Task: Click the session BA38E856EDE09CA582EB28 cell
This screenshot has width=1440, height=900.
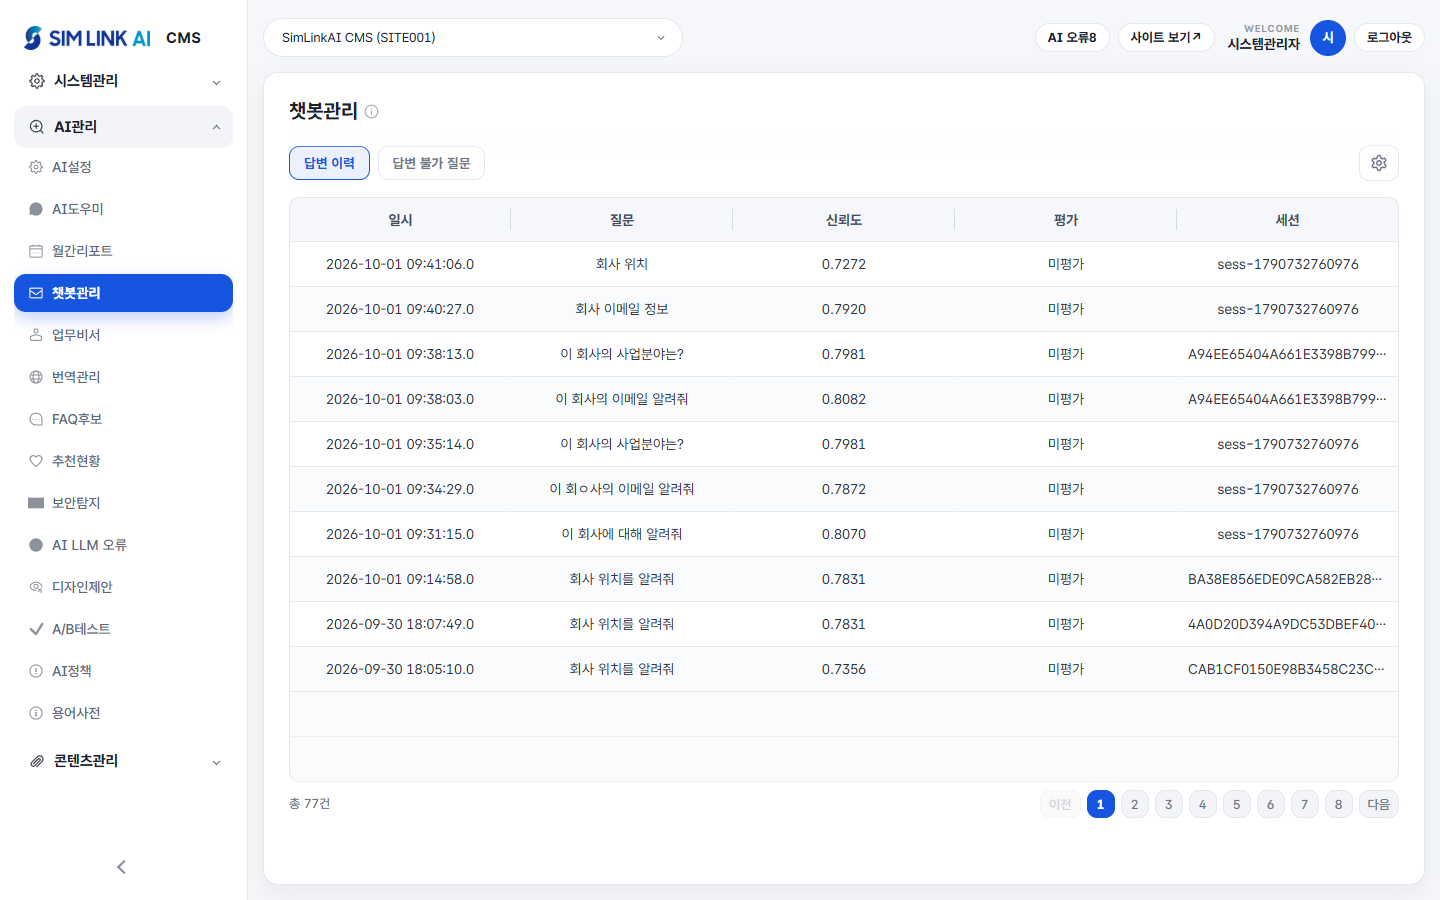Action: 1285,579
